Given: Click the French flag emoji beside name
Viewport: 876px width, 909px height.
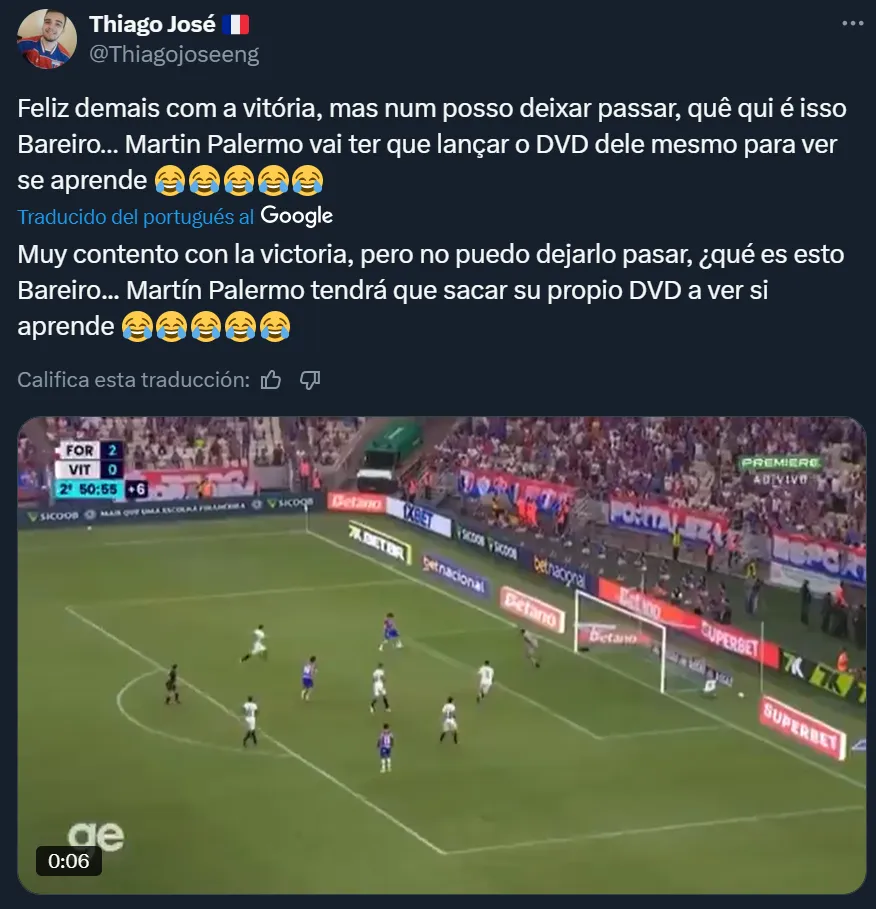Looking at the screenshot, I should (x=235, y=24).
